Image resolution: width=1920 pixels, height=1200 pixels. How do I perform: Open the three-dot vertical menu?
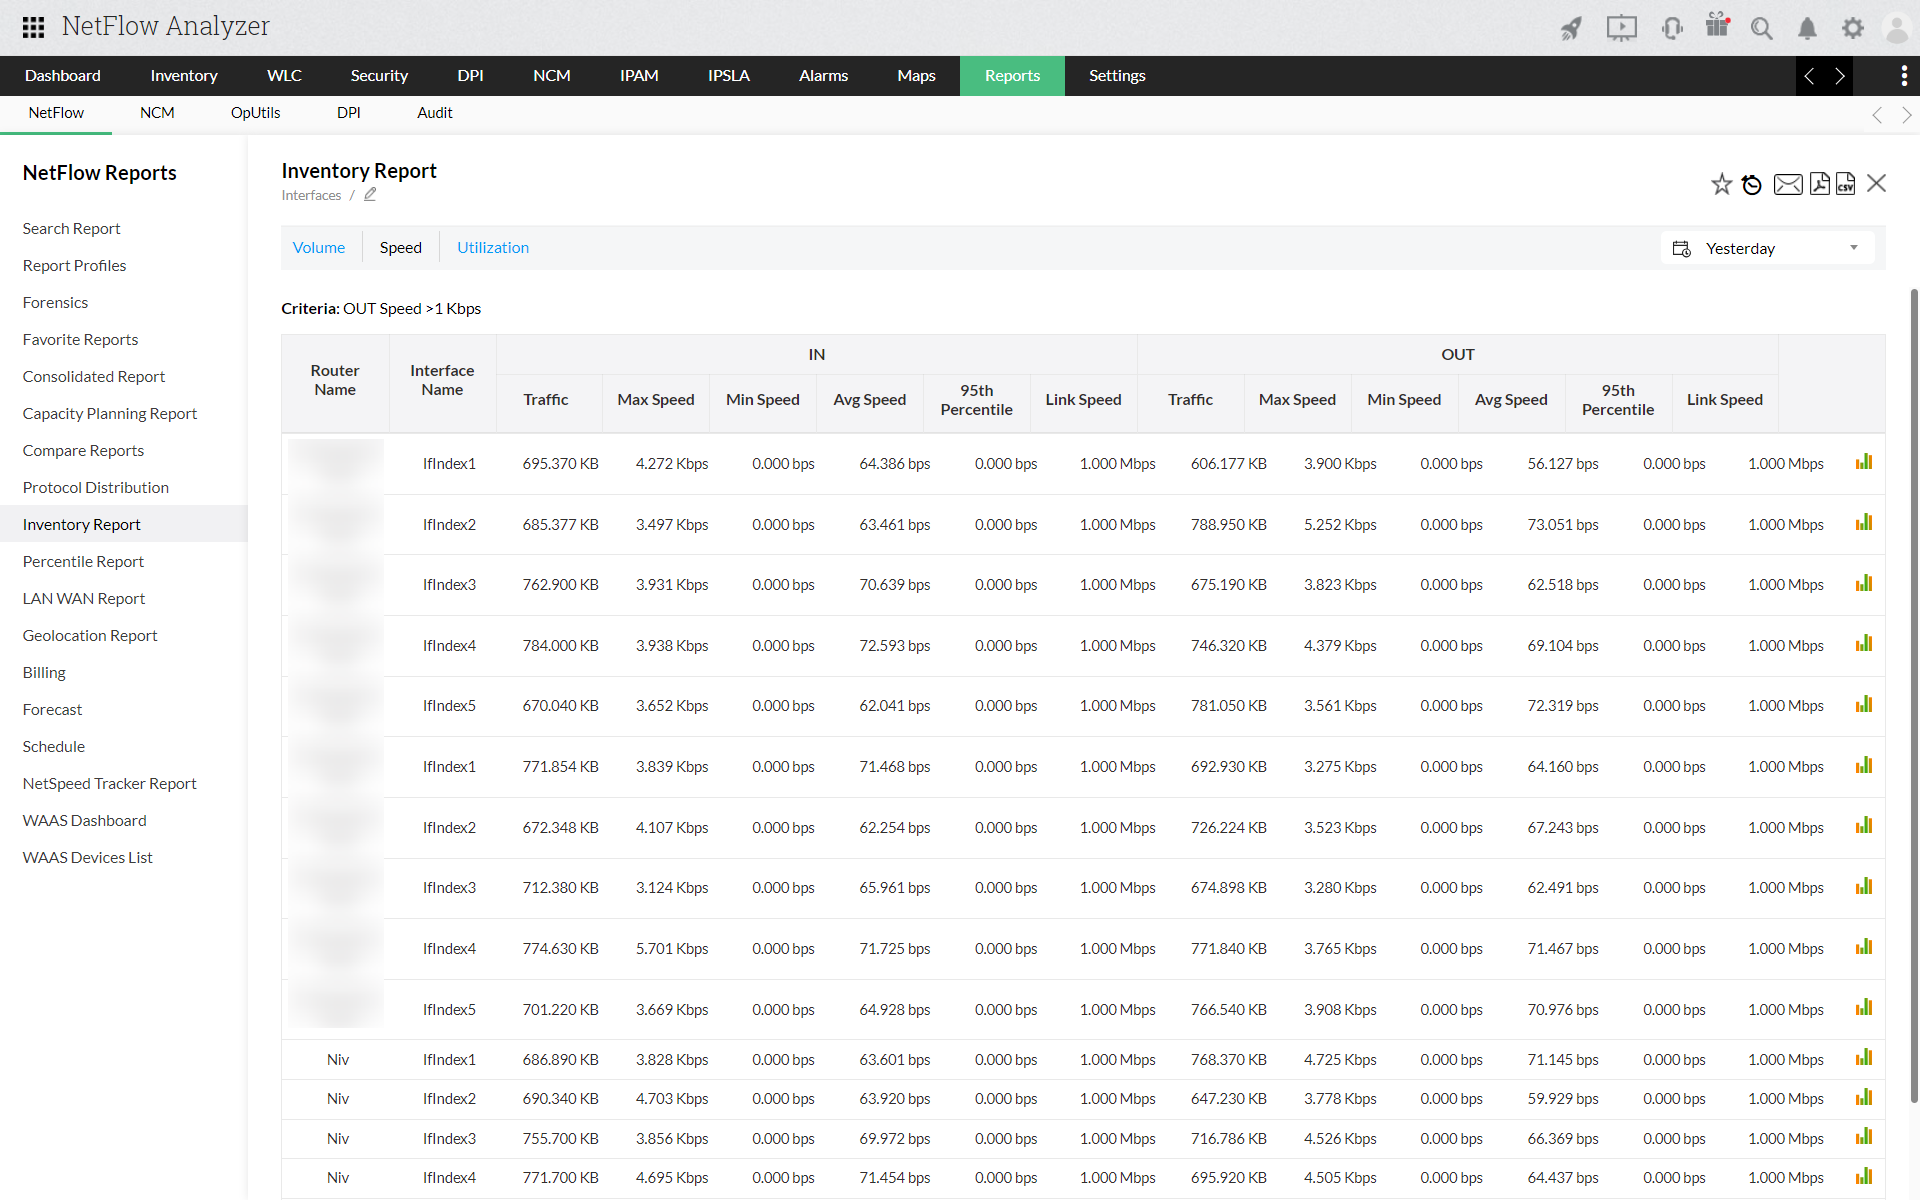click(x=1903, y=76)
